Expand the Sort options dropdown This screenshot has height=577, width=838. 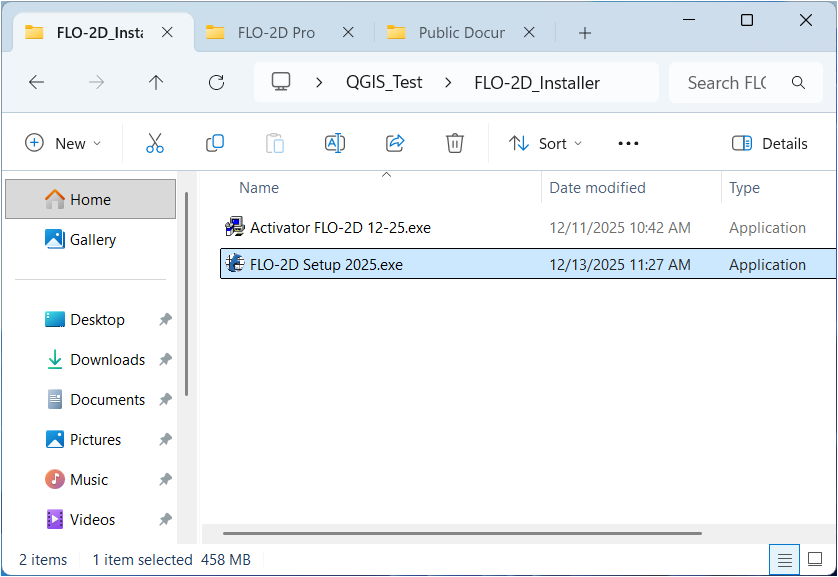545,143
